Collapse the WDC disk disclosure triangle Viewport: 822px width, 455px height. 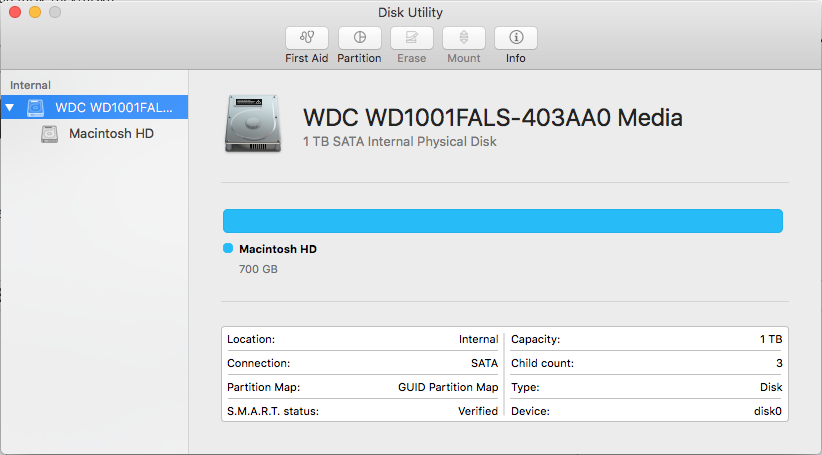10,107
